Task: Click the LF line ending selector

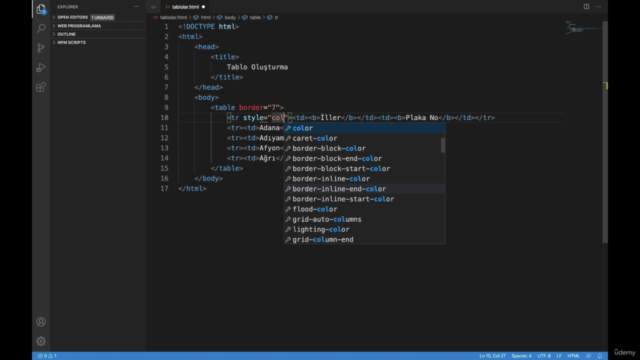Action: coord(559,356)
